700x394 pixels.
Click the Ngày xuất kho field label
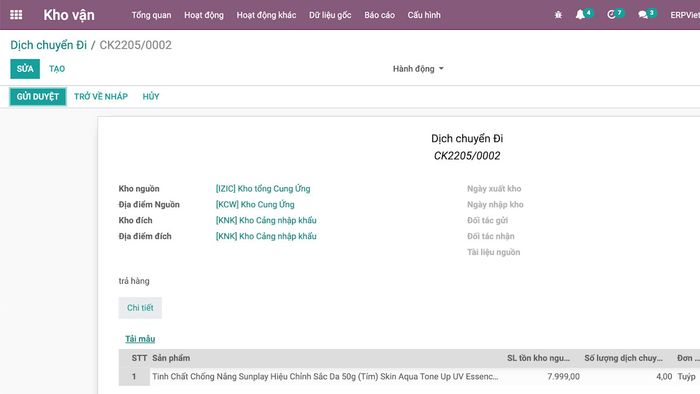(494, 189)
